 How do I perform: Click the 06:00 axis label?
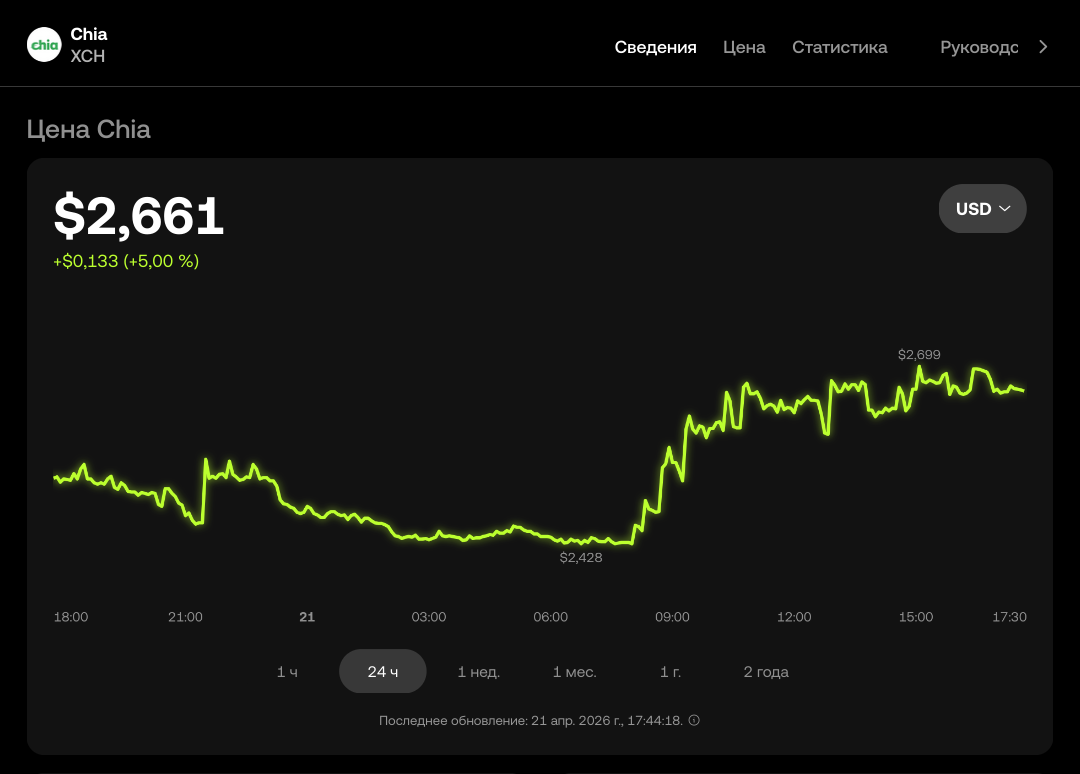click(x=550, y=617)
